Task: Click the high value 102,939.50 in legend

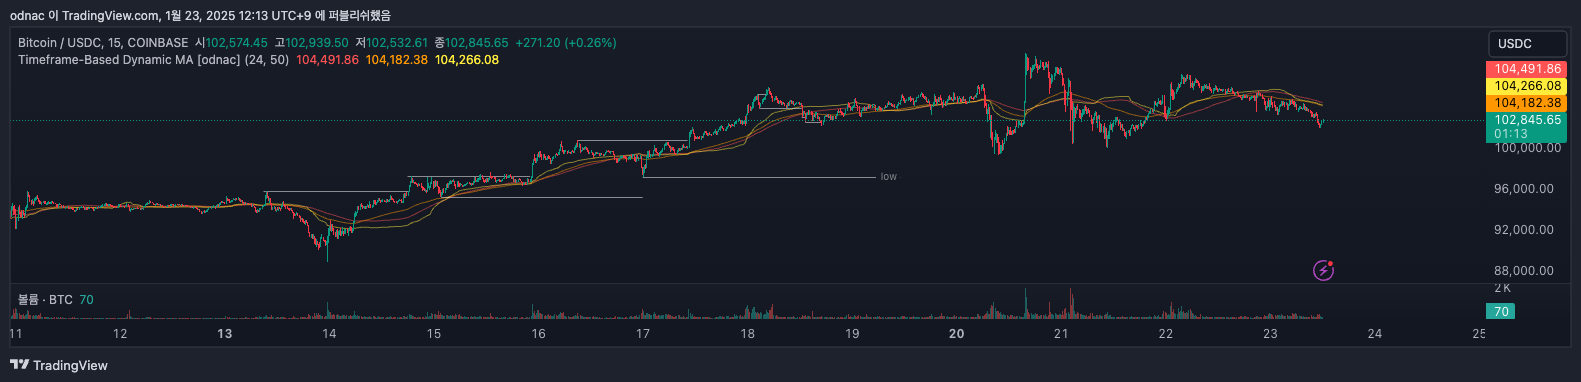Action: point(317,43)
